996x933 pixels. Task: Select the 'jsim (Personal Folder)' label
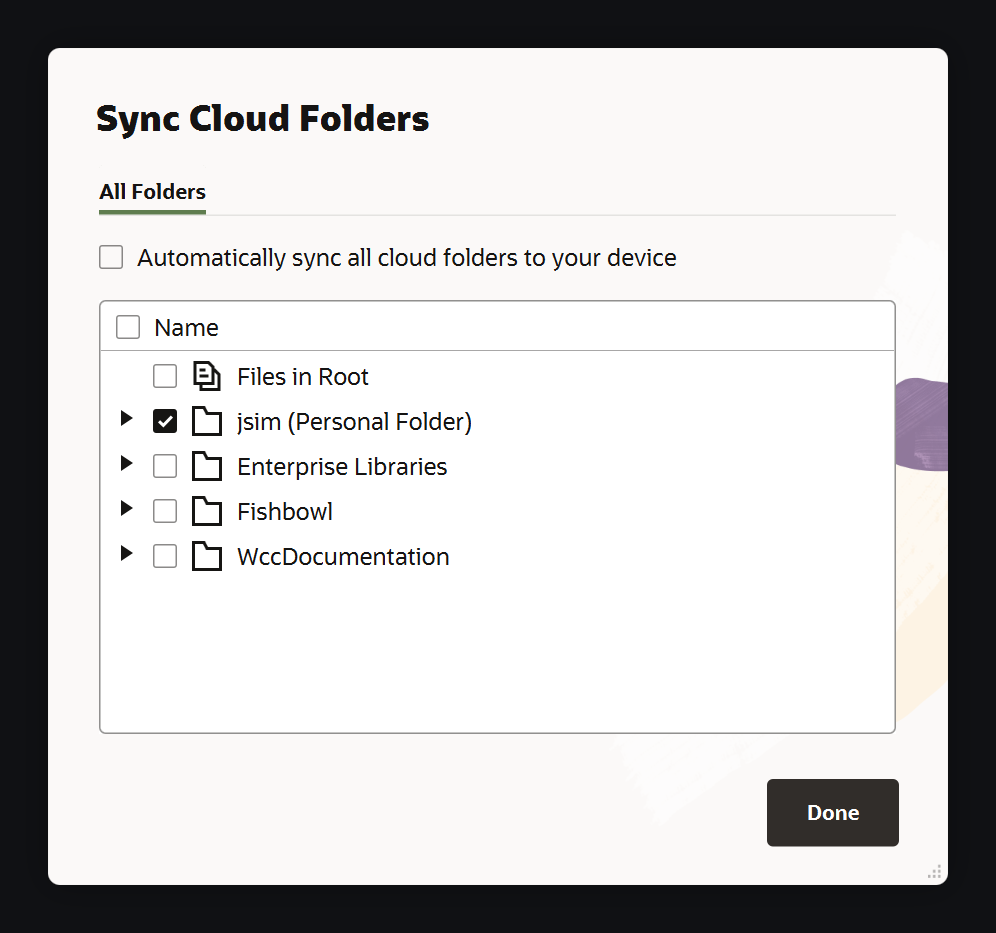354,422
